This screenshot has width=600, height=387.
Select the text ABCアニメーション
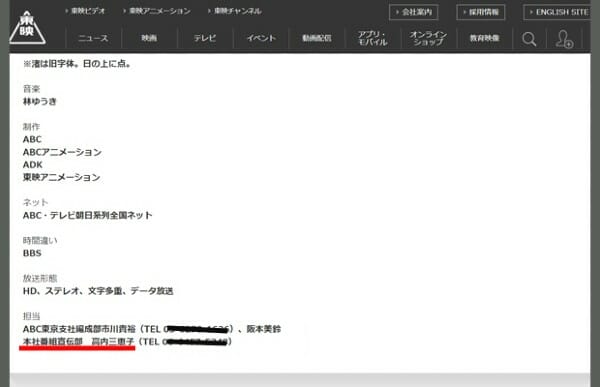point(62,152)
